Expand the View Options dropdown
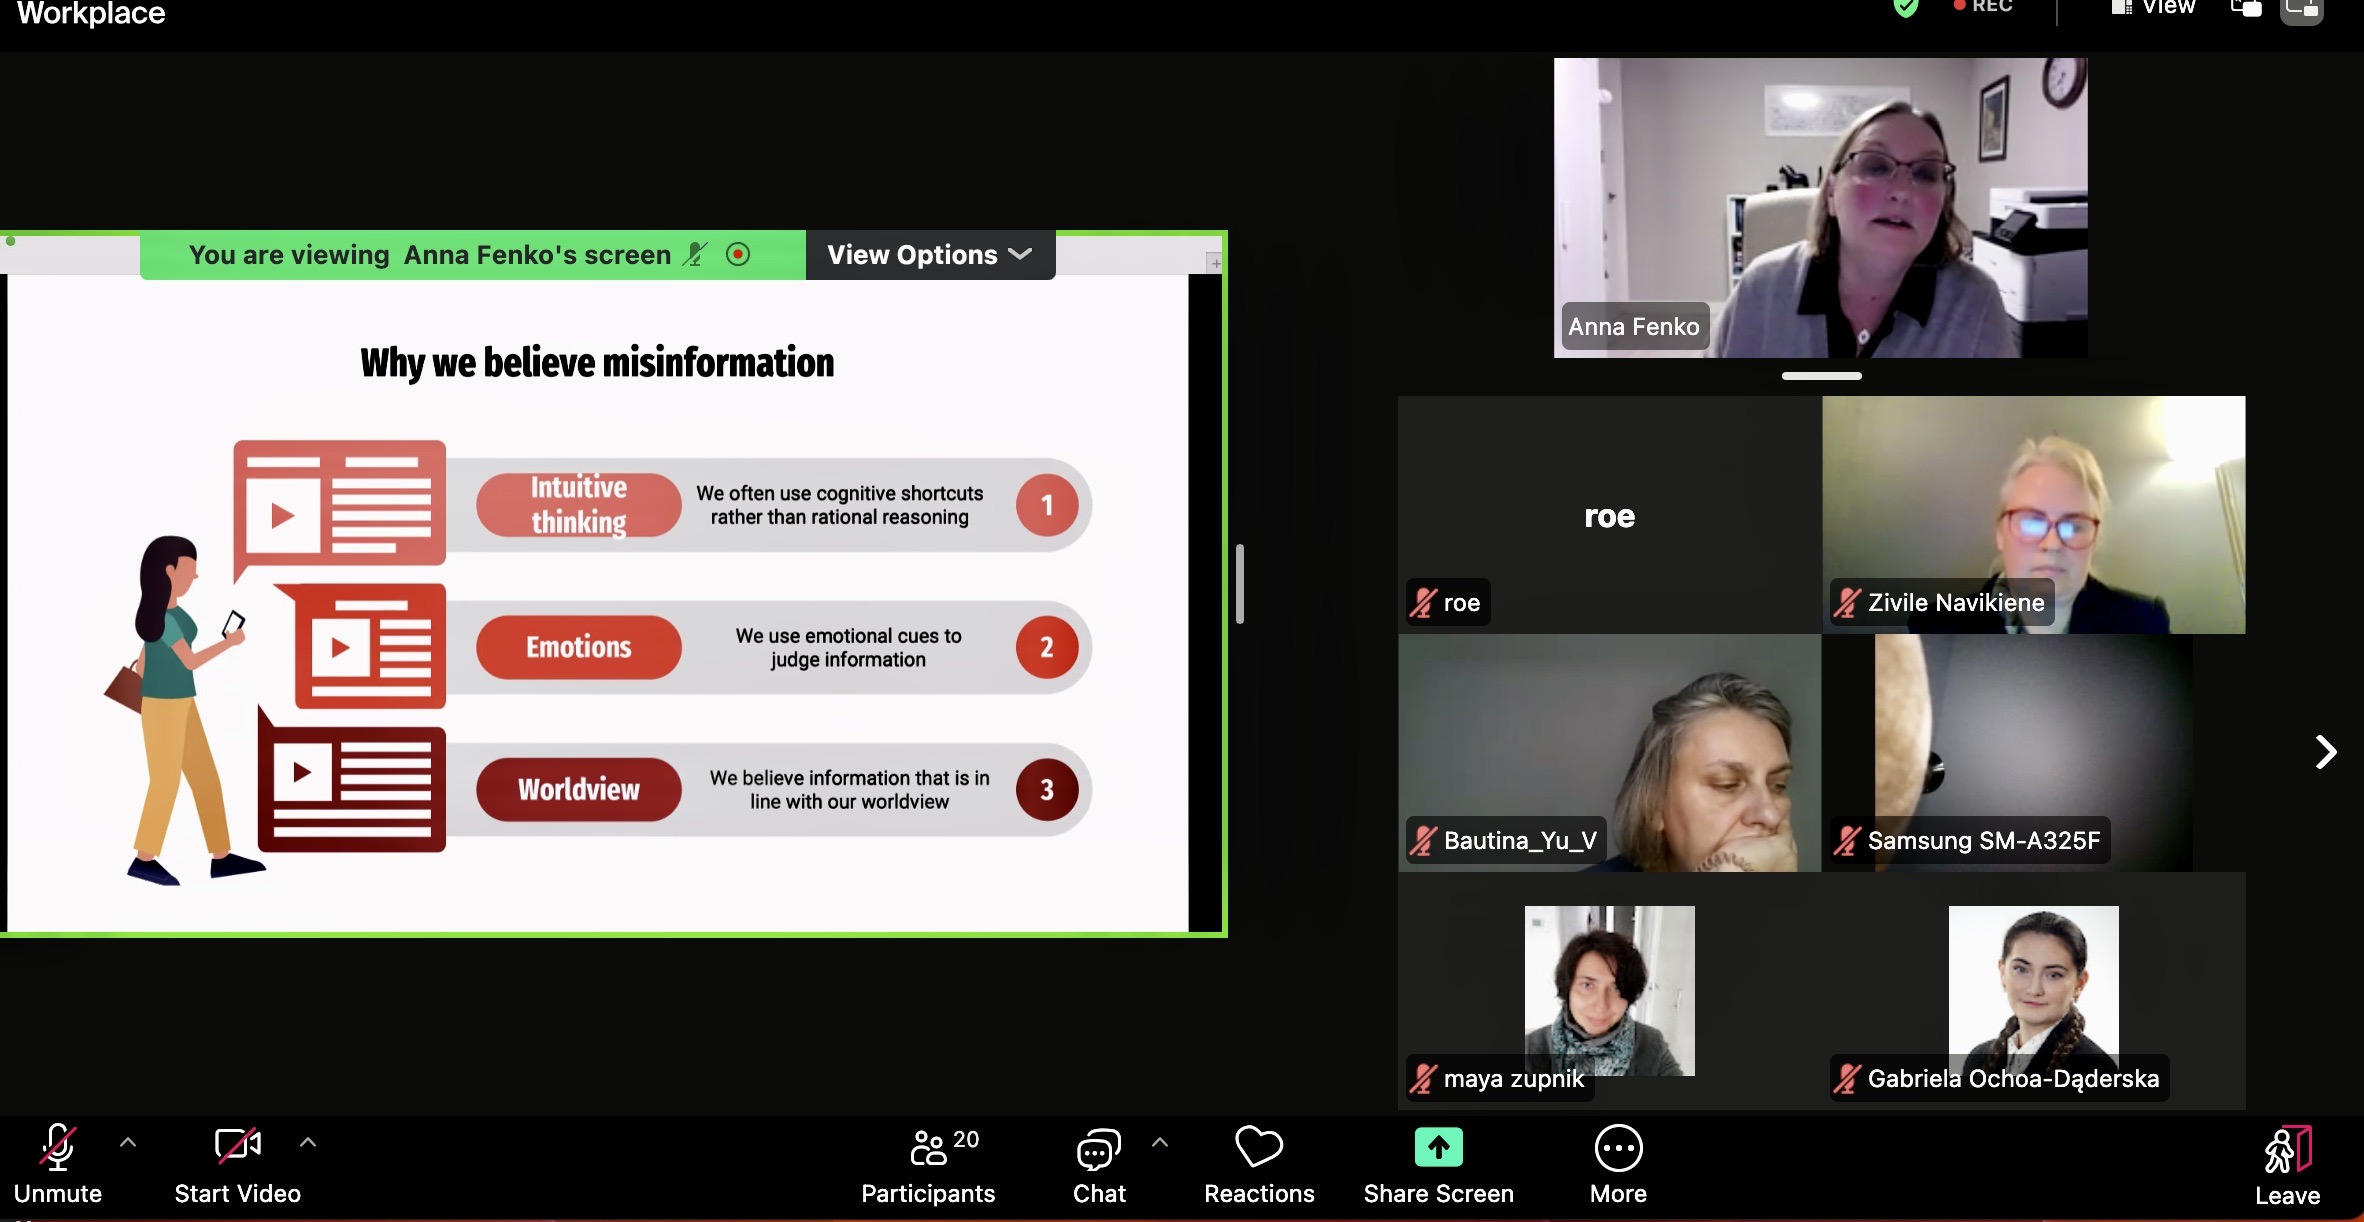The height and width of the screenshot is (1222, 2364). [x=930, y=255]
